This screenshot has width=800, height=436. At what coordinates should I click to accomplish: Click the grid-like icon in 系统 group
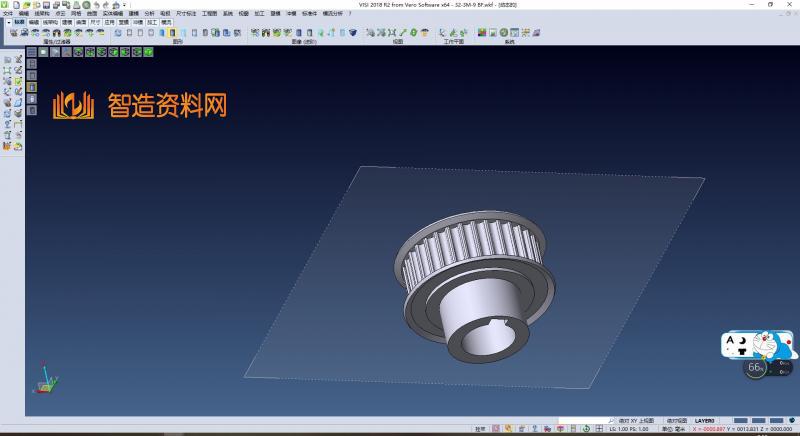[x=514, y=33]
